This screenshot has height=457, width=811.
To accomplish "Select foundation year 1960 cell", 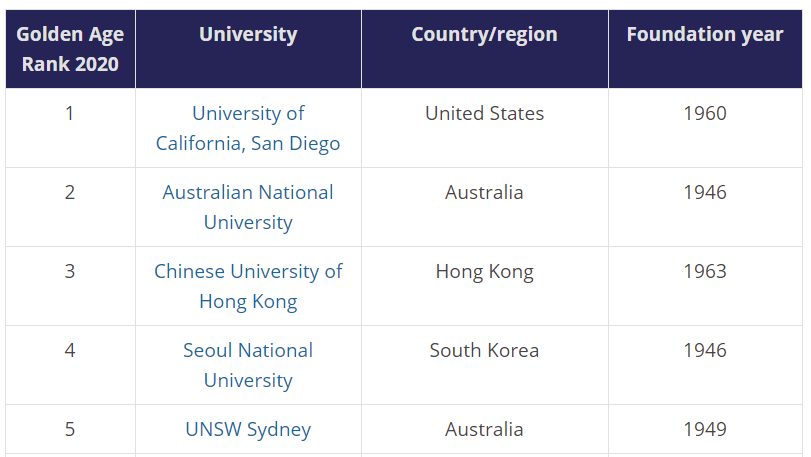I will click(x=705, y=113).
